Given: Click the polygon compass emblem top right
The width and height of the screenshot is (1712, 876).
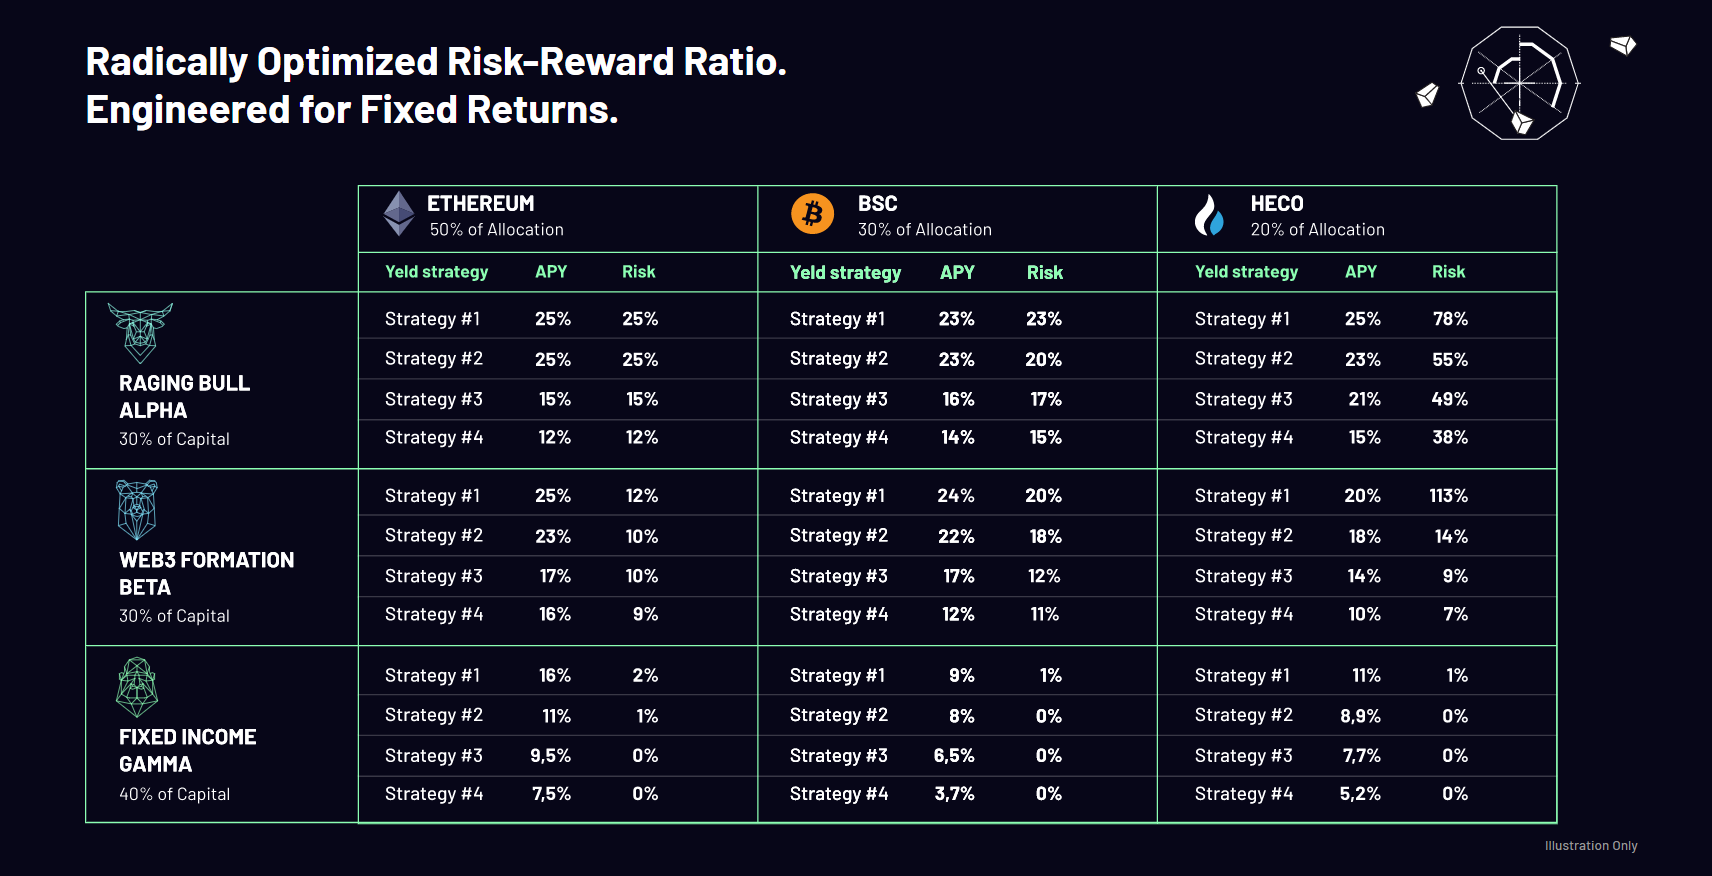Looking at the screenshot, I should click(1519, 83).
